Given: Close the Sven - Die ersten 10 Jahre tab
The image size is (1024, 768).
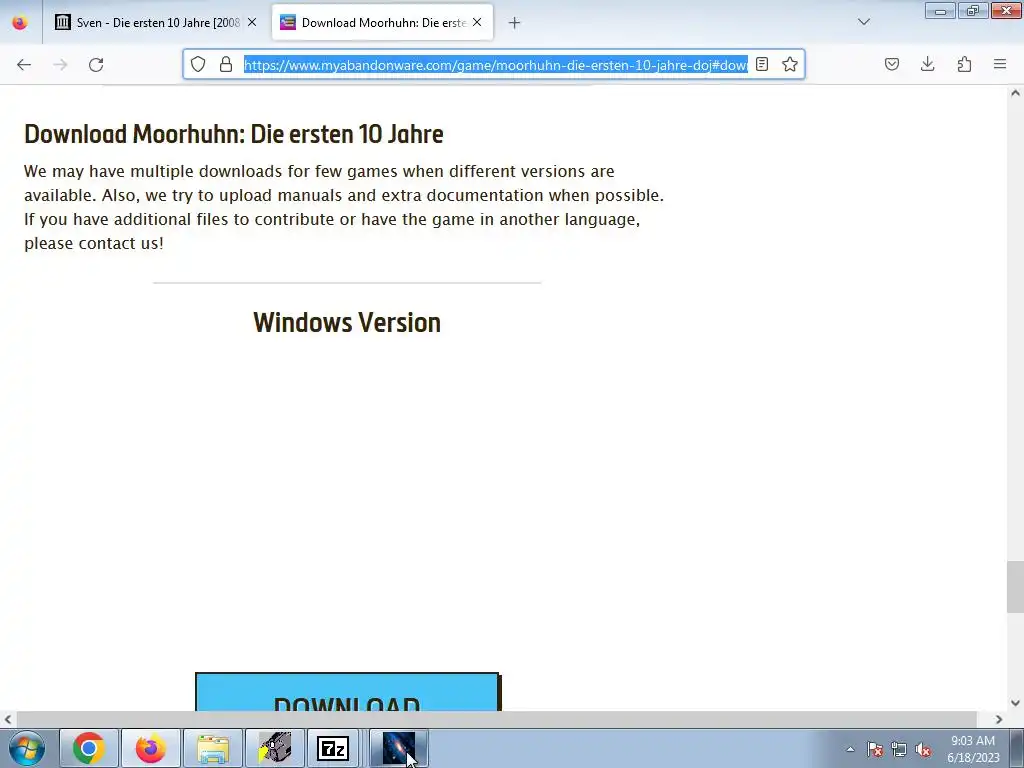Looking at the screenshot, I should [252, 22].
